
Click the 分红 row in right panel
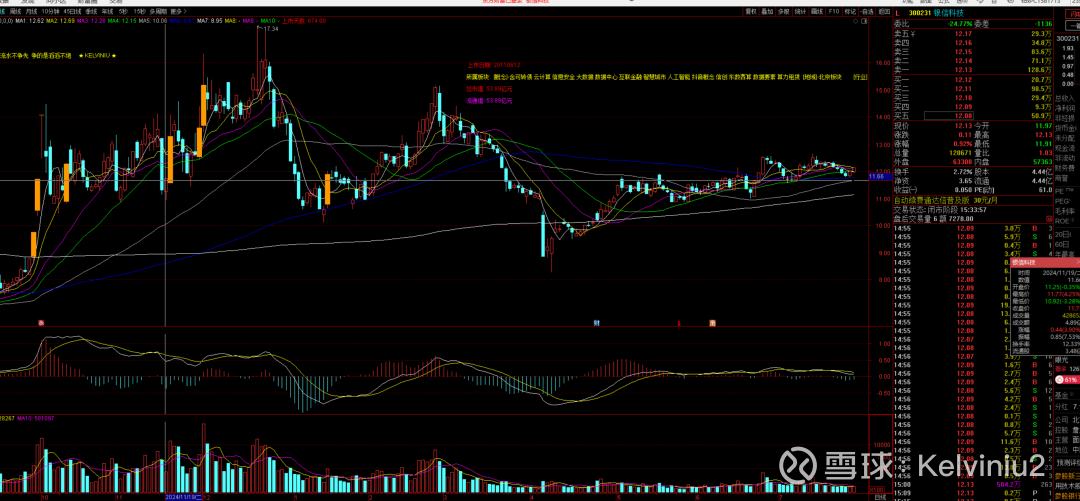[1067, 407]
